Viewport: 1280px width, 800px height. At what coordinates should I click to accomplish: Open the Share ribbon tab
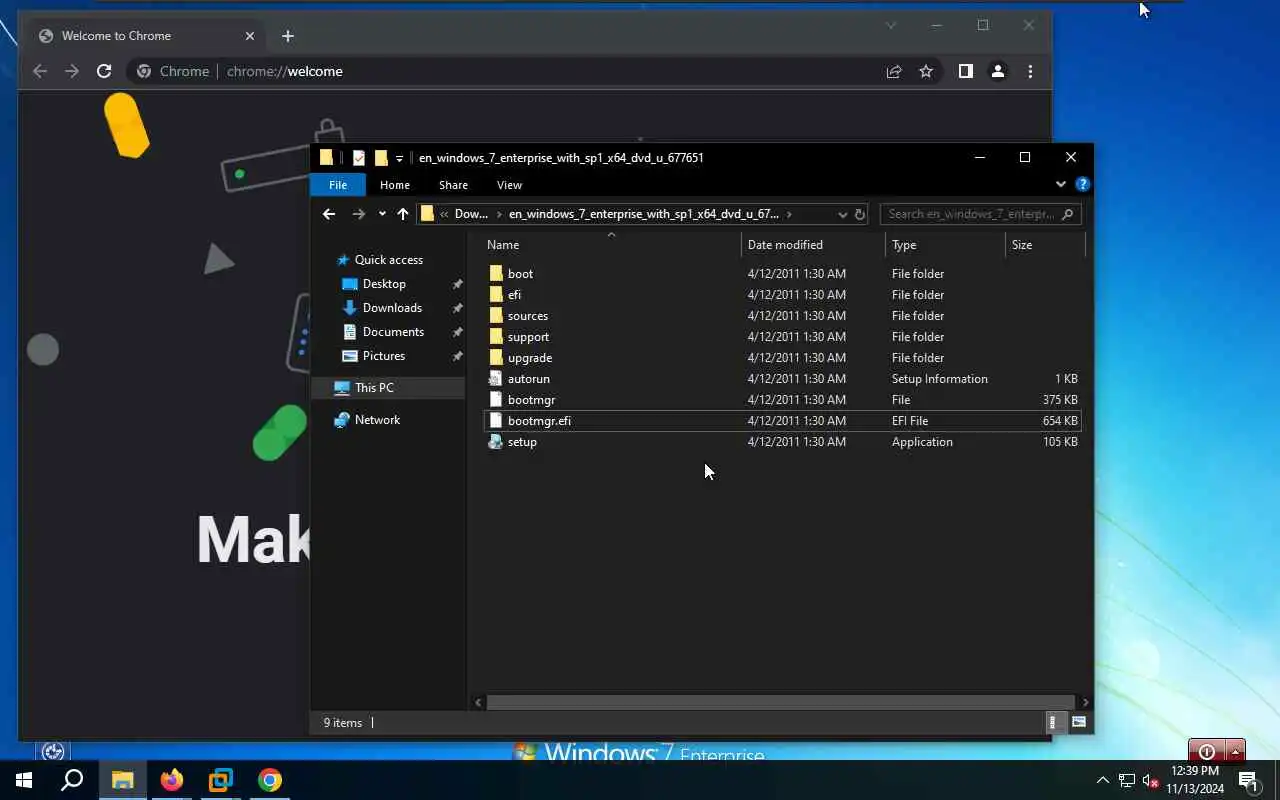453,184
